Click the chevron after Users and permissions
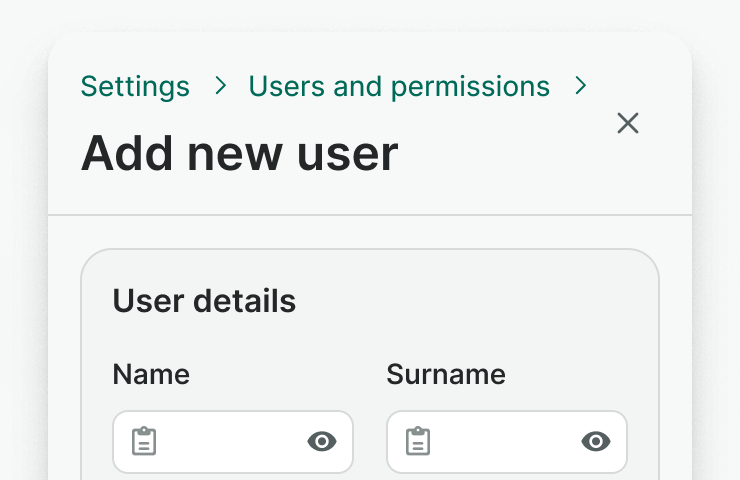740x480 pixels. 580,87
